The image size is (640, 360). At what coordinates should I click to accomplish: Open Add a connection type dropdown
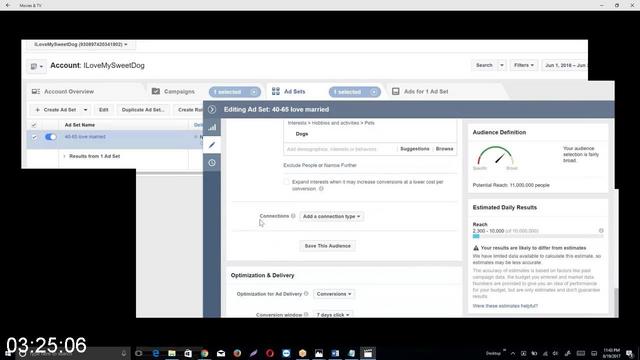click(331, 216)
